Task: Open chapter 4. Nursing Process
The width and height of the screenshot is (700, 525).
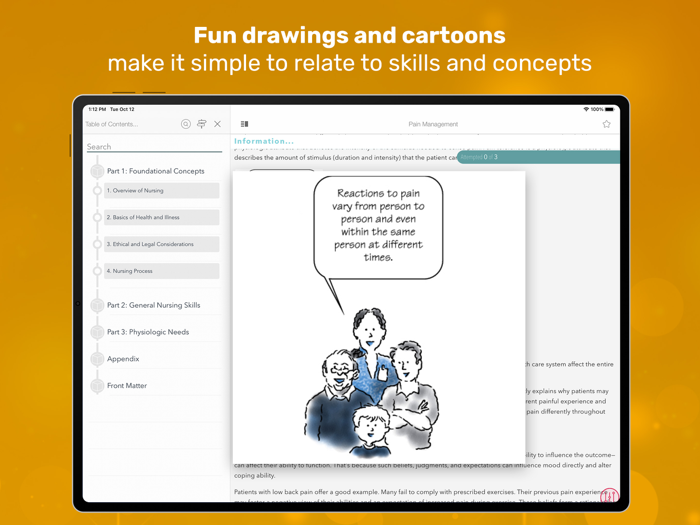Action: tap(162, 271)
